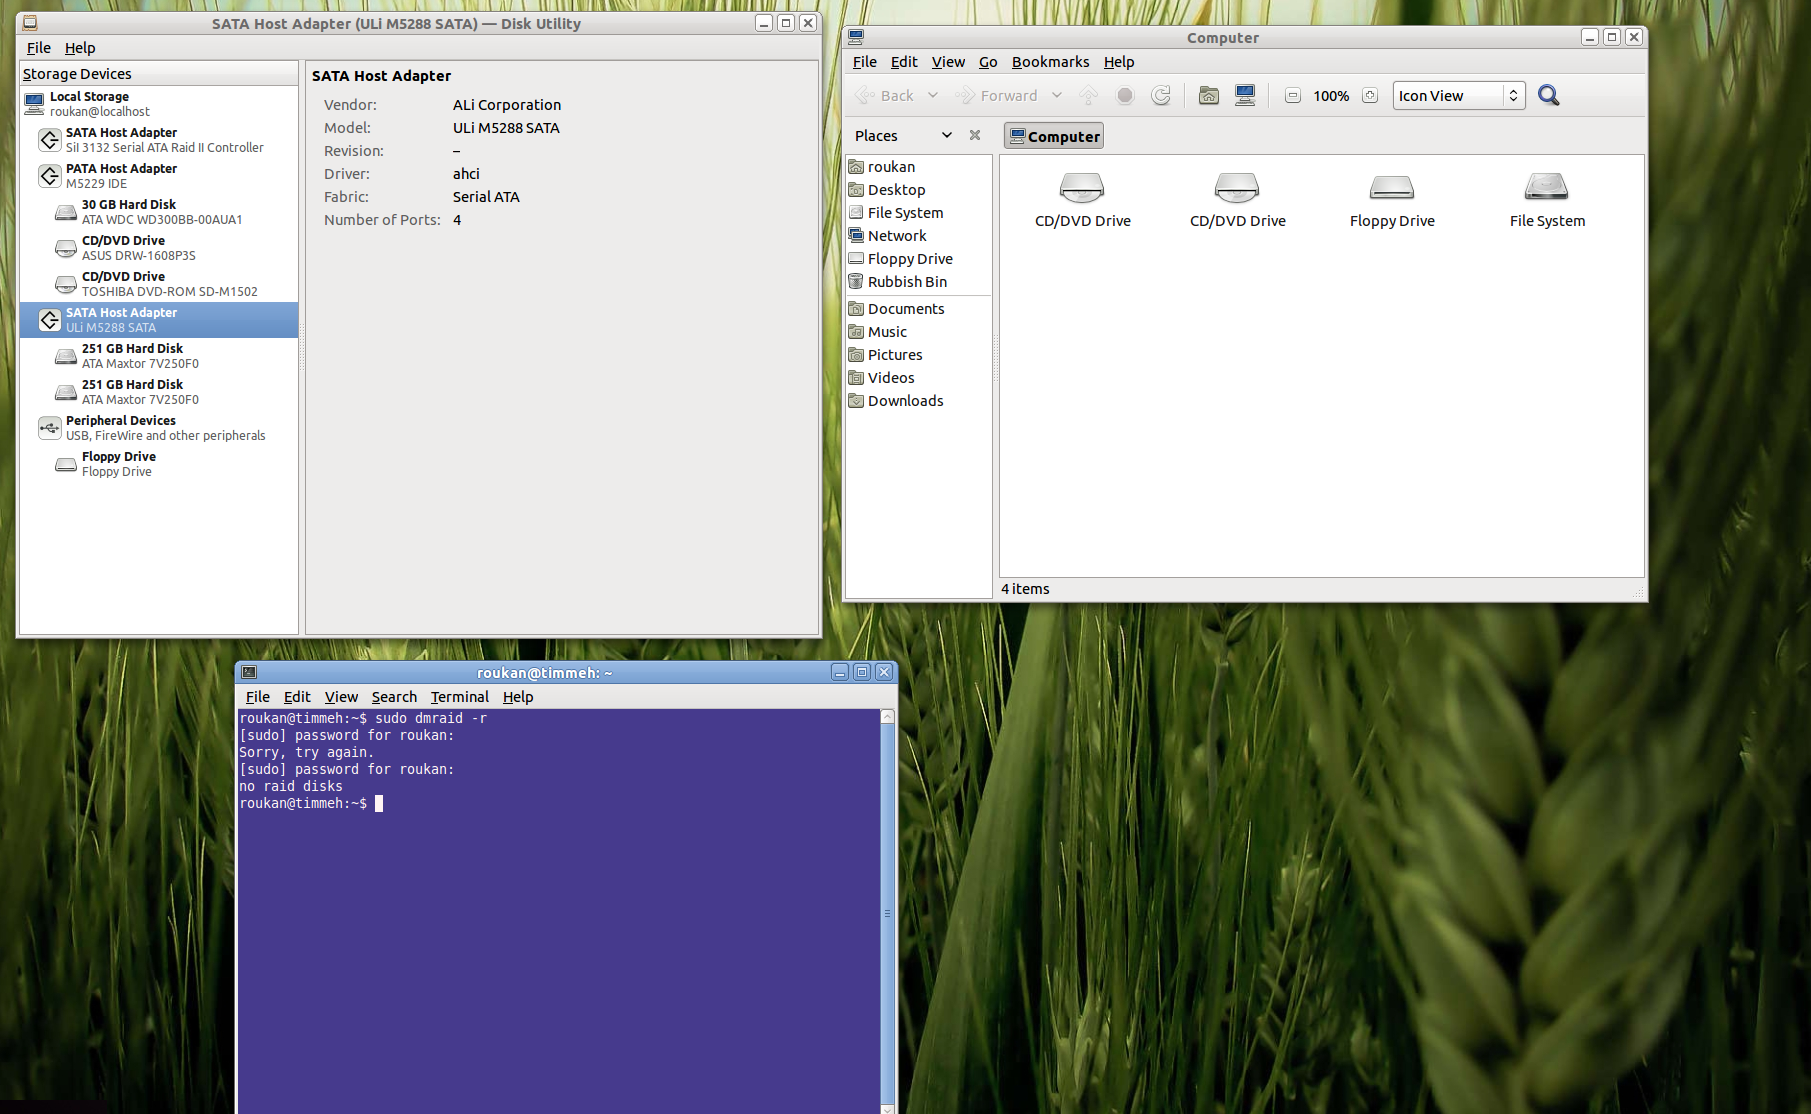This screenshot has height=1114, width=1811.
Task: Open the Disk Utility Help menu
Action: 80,48
